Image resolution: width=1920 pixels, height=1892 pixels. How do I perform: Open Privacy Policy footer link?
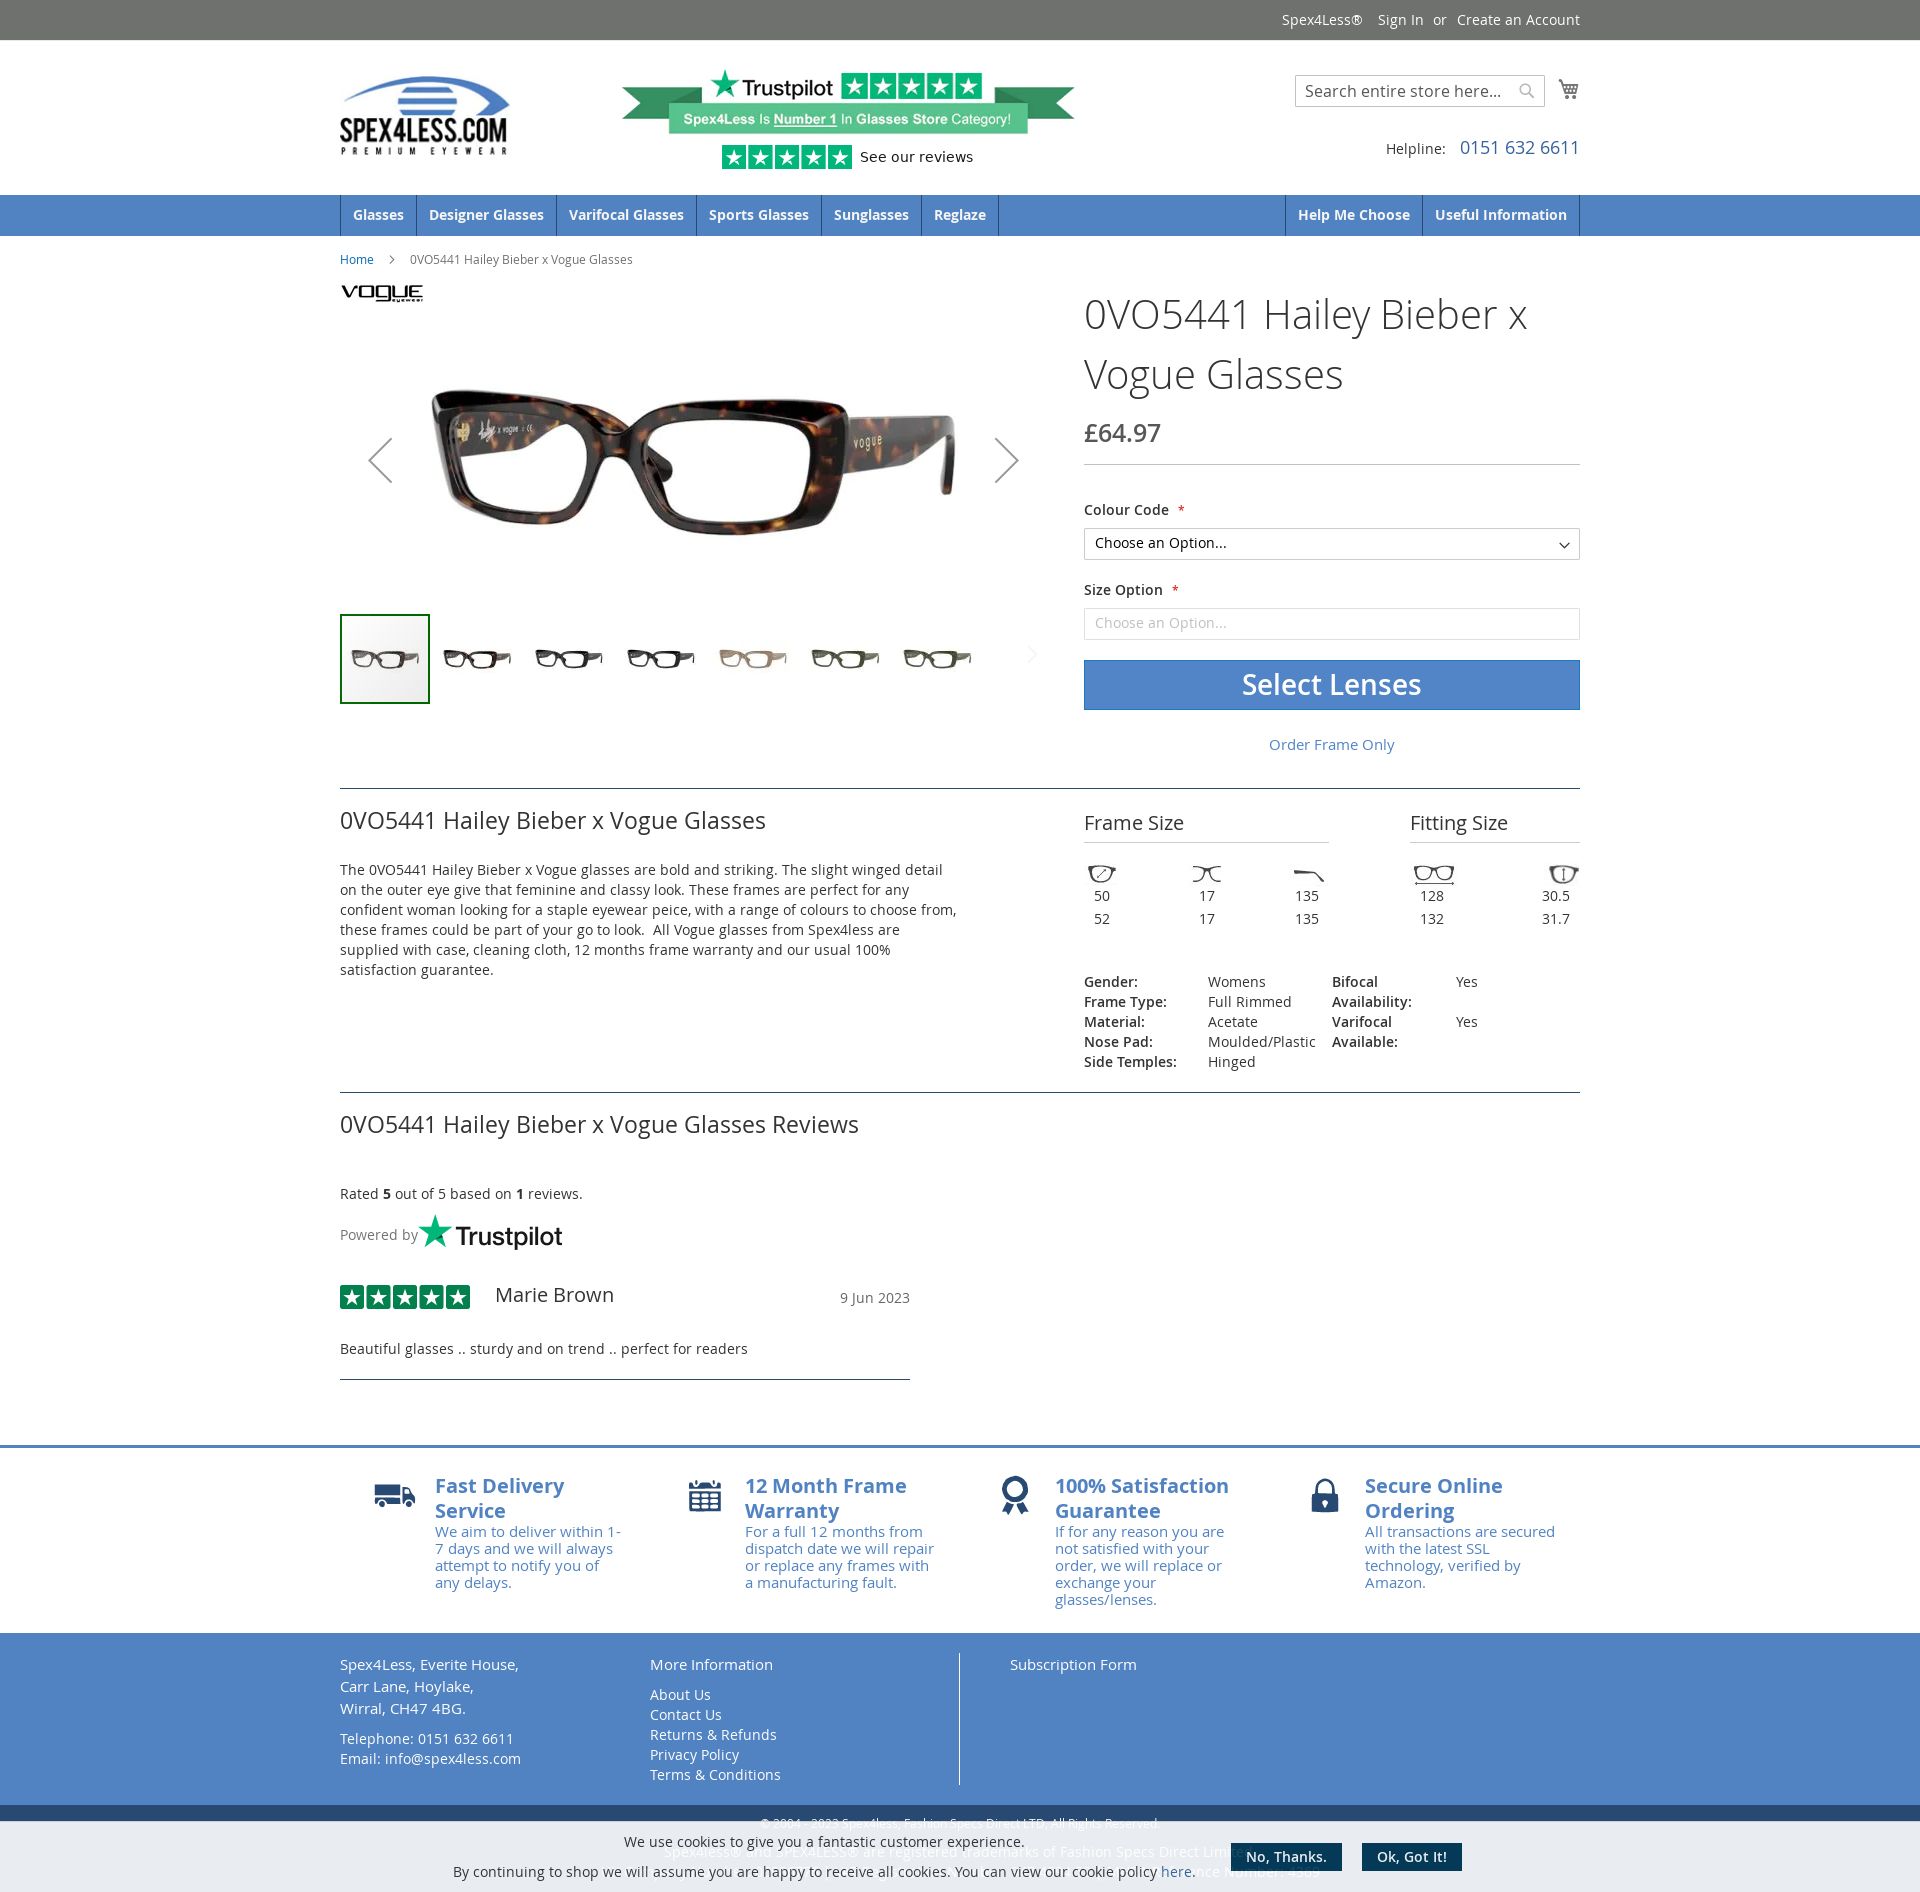694,1755
